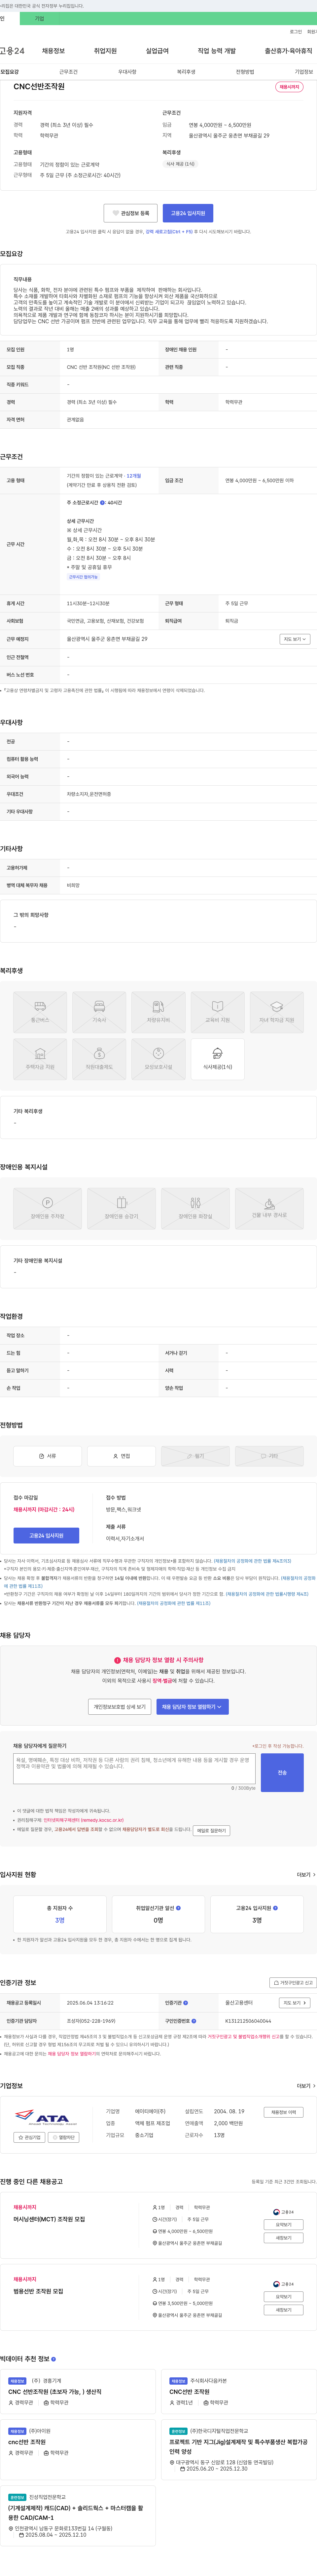This screenshot has width=317, height=2576.
Task: Click the 주택자금 지원 benefit icon
Action: point(40,1059)
